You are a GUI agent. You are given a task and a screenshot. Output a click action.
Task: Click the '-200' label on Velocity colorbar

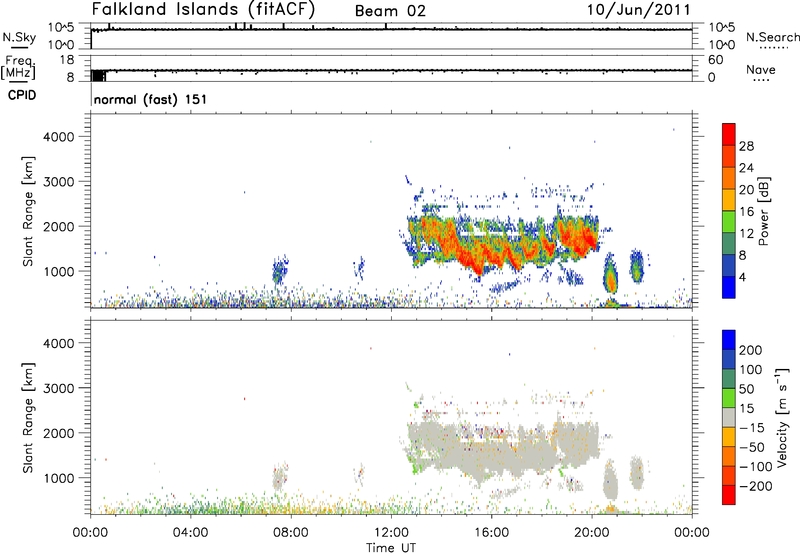point(756,486)
